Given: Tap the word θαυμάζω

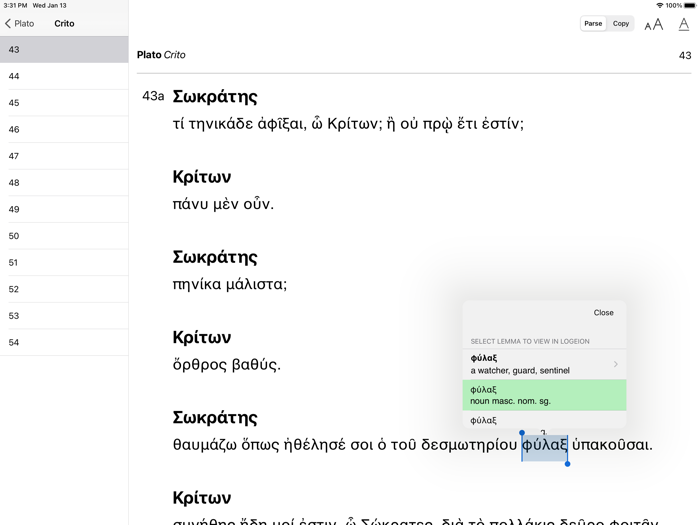Looking at the screenshot, I should (x=205, y=445).
